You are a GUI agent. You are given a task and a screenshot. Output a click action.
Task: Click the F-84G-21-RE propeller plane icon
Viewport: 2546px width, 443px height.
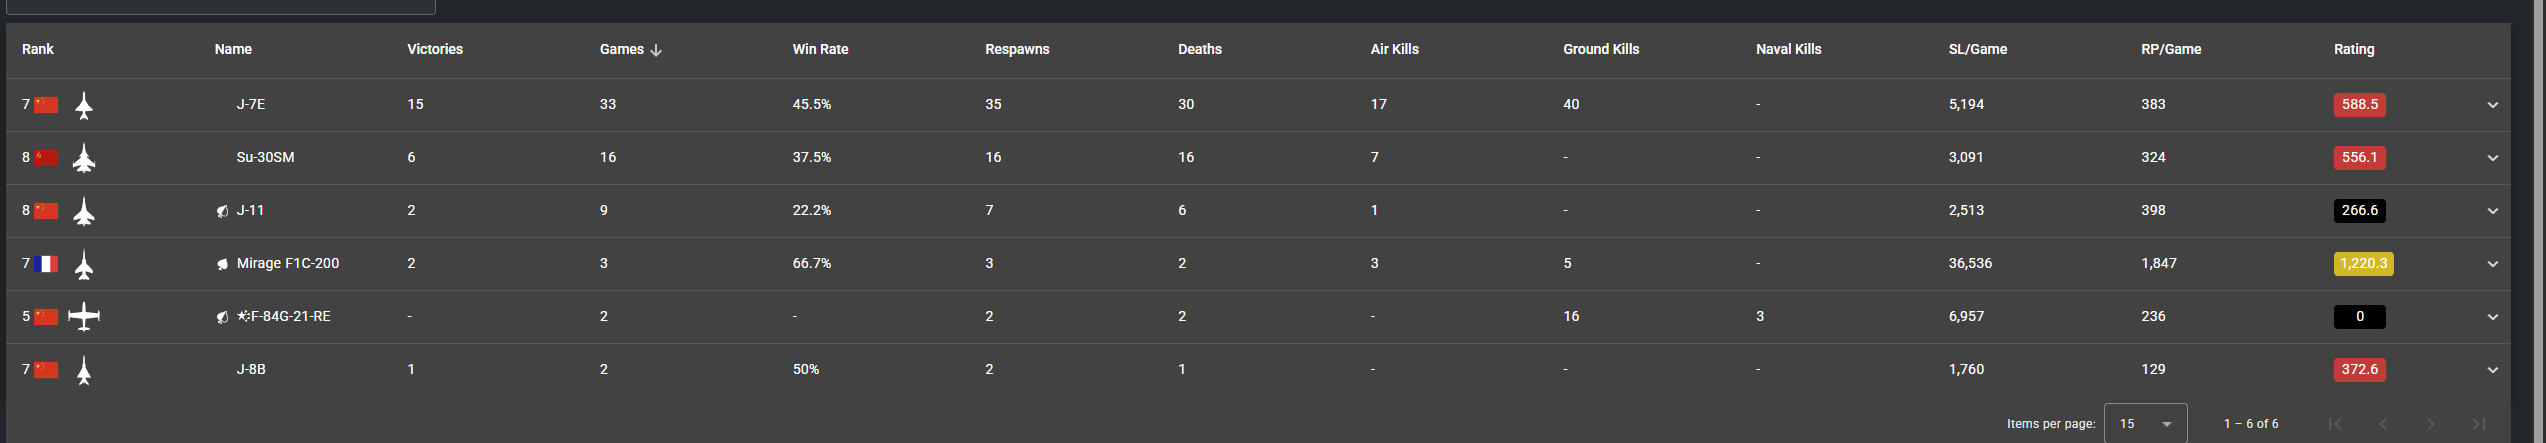[x=84, y=317]
